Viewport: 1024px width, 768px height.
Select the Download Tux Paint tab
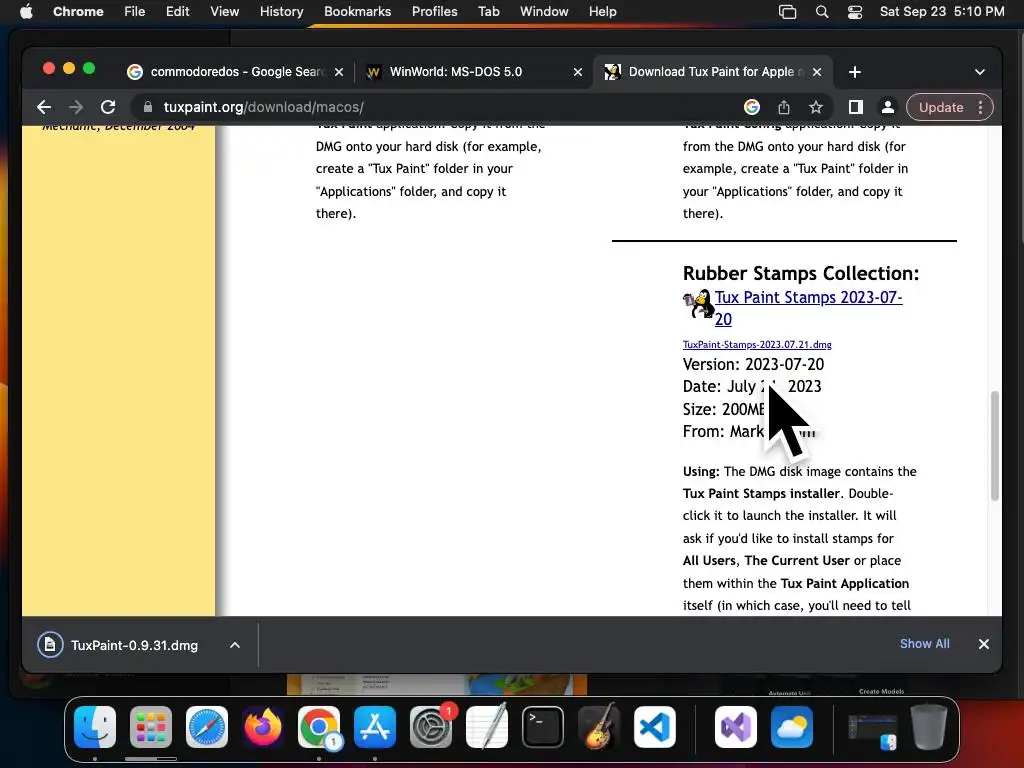coord(712,72)
